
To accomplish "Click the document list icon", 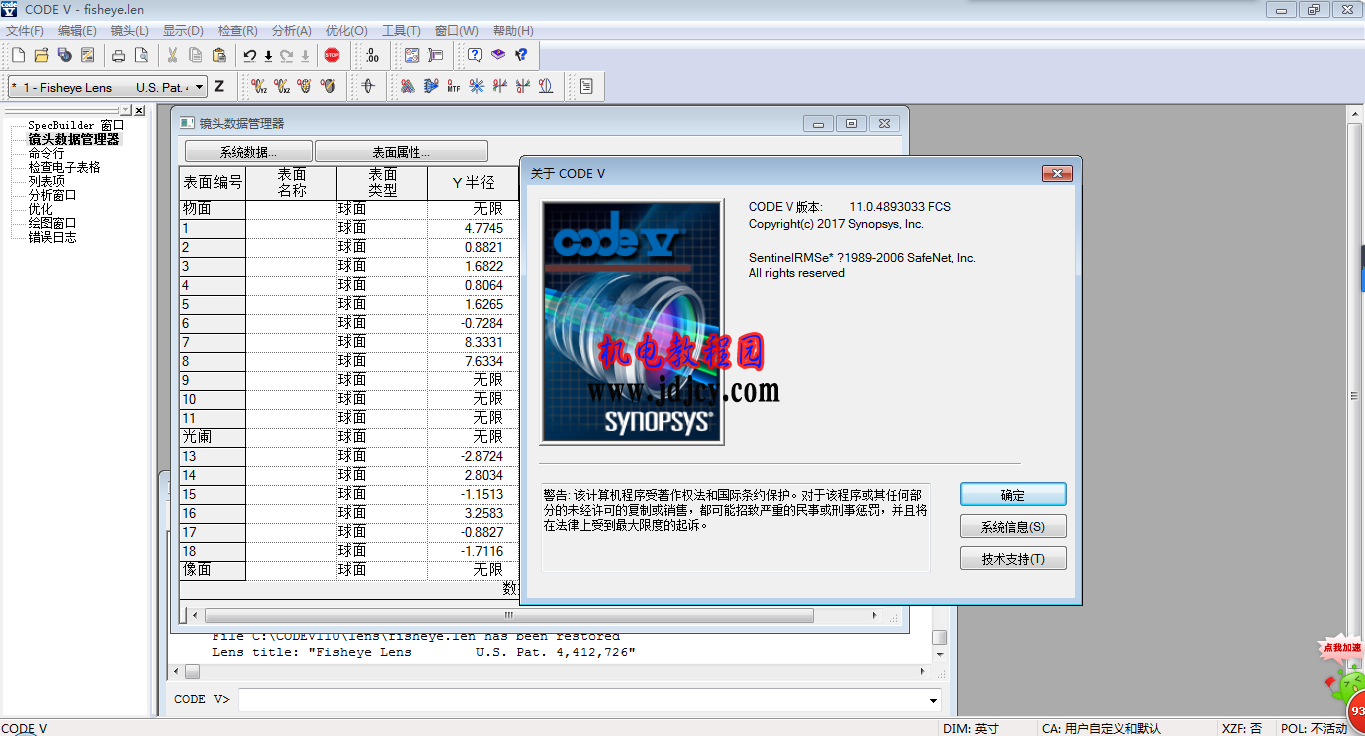I will [586, 87].
